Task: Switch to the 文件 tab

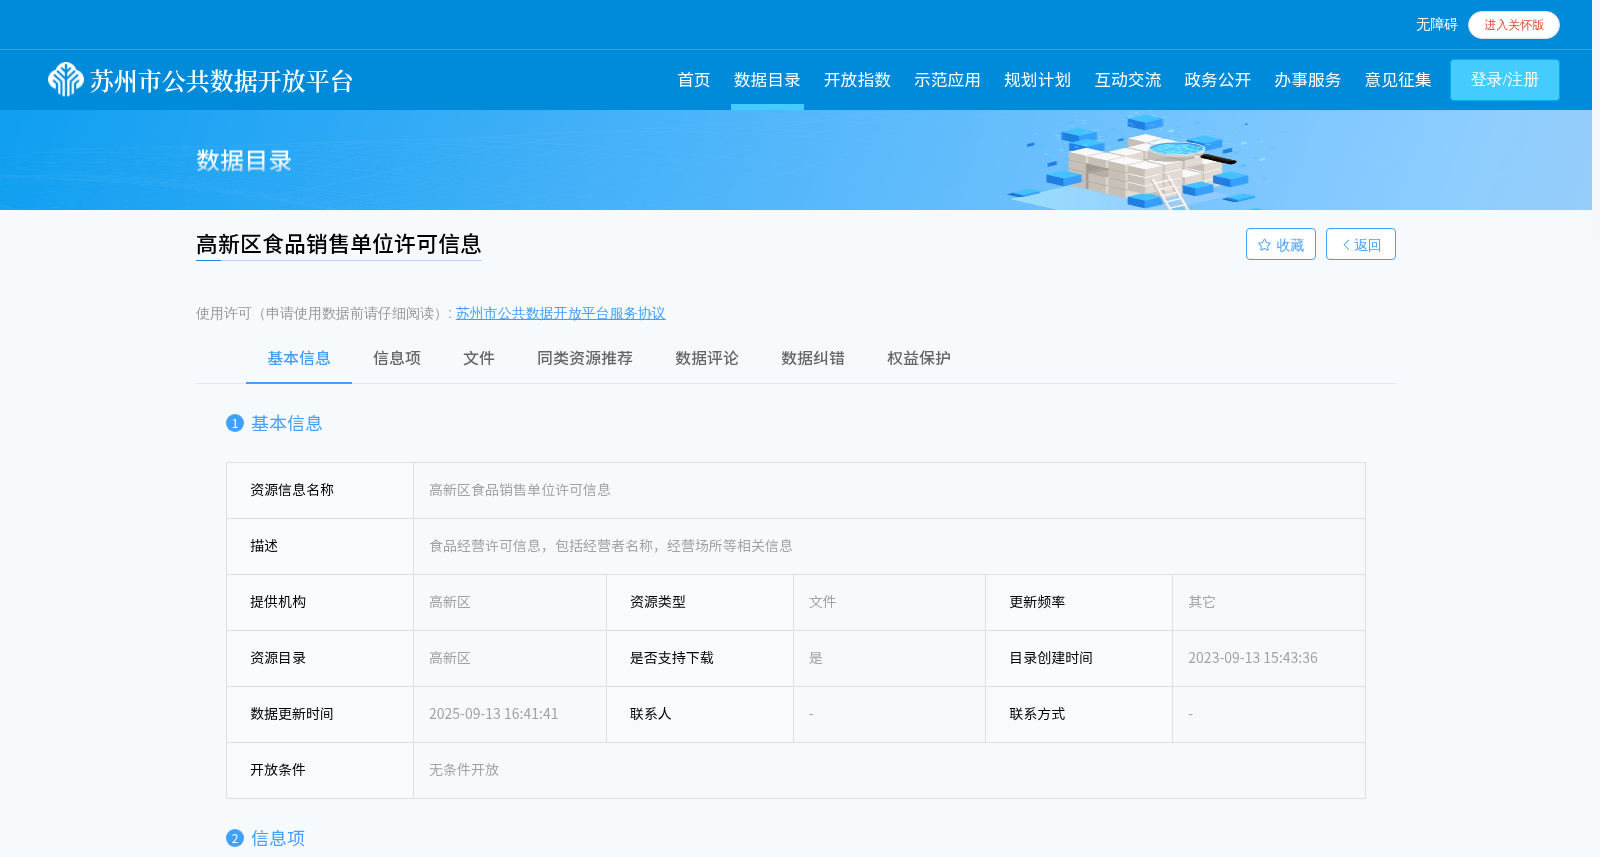Action: coord(479,358)
